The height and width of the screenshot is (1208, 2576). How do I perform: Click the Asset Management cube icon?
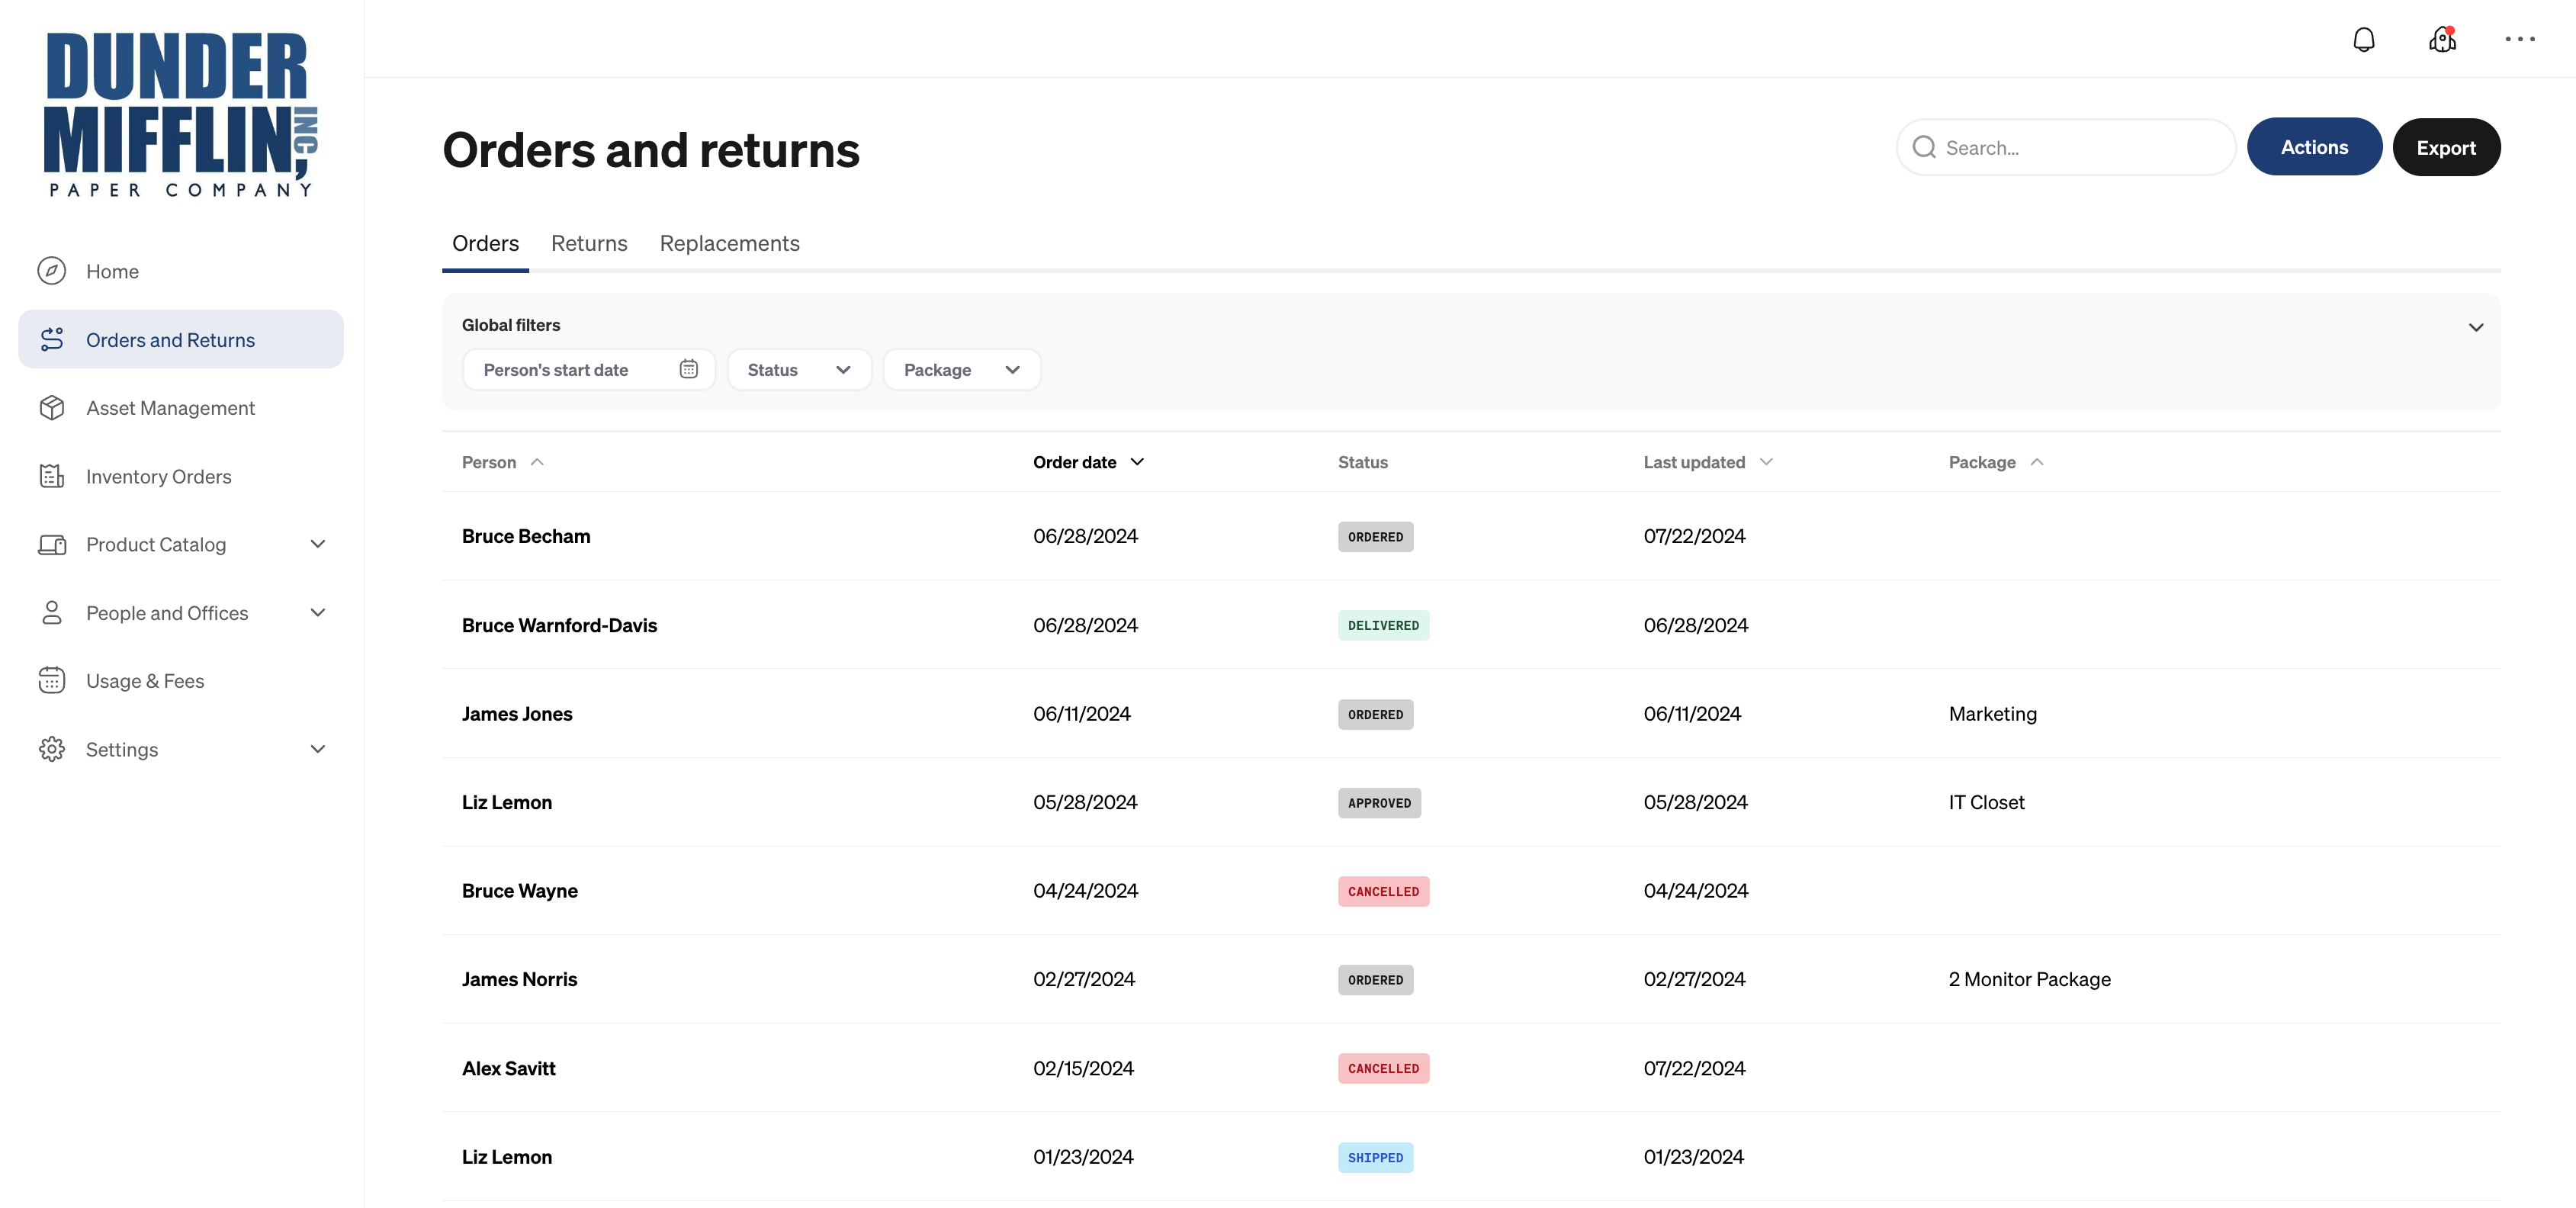click(52, 408)
